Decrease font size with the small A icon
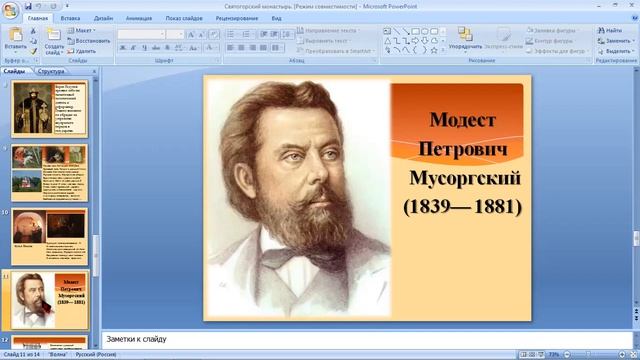The width and height of the screenshot is (640, 360). point(201,35)
